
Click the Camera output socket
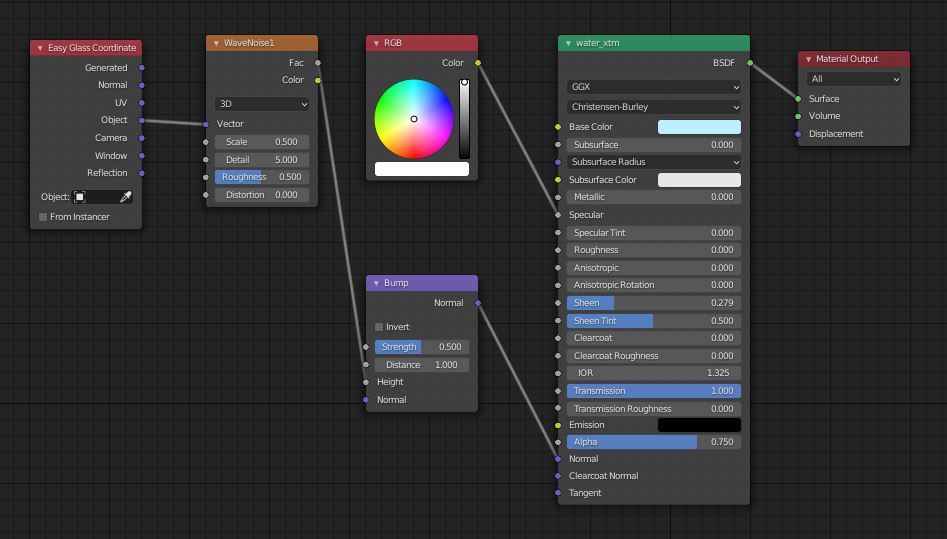[x=142, y=138]
